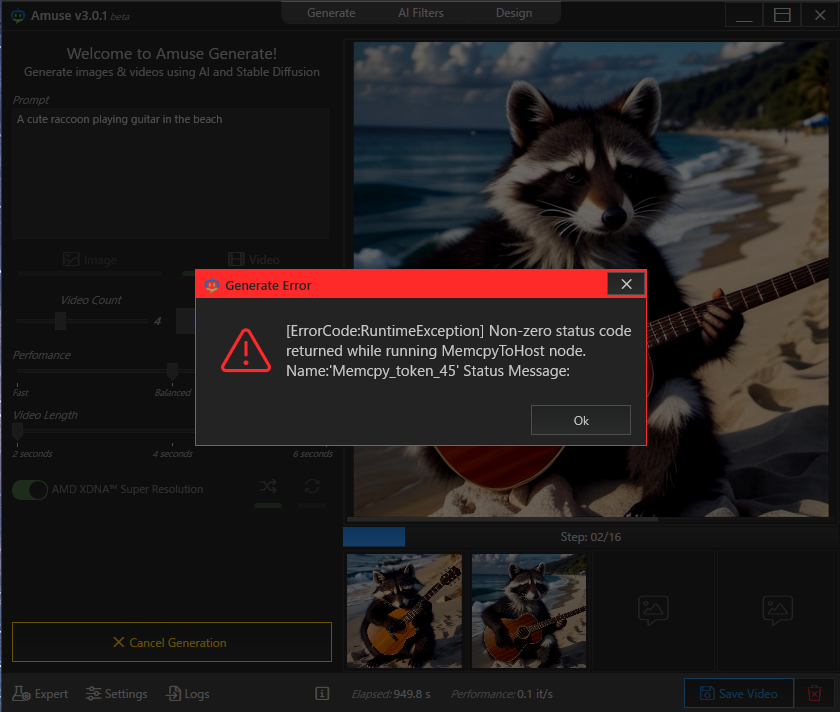
Task: Click the refresh seed icon
Action: (312, 487)
